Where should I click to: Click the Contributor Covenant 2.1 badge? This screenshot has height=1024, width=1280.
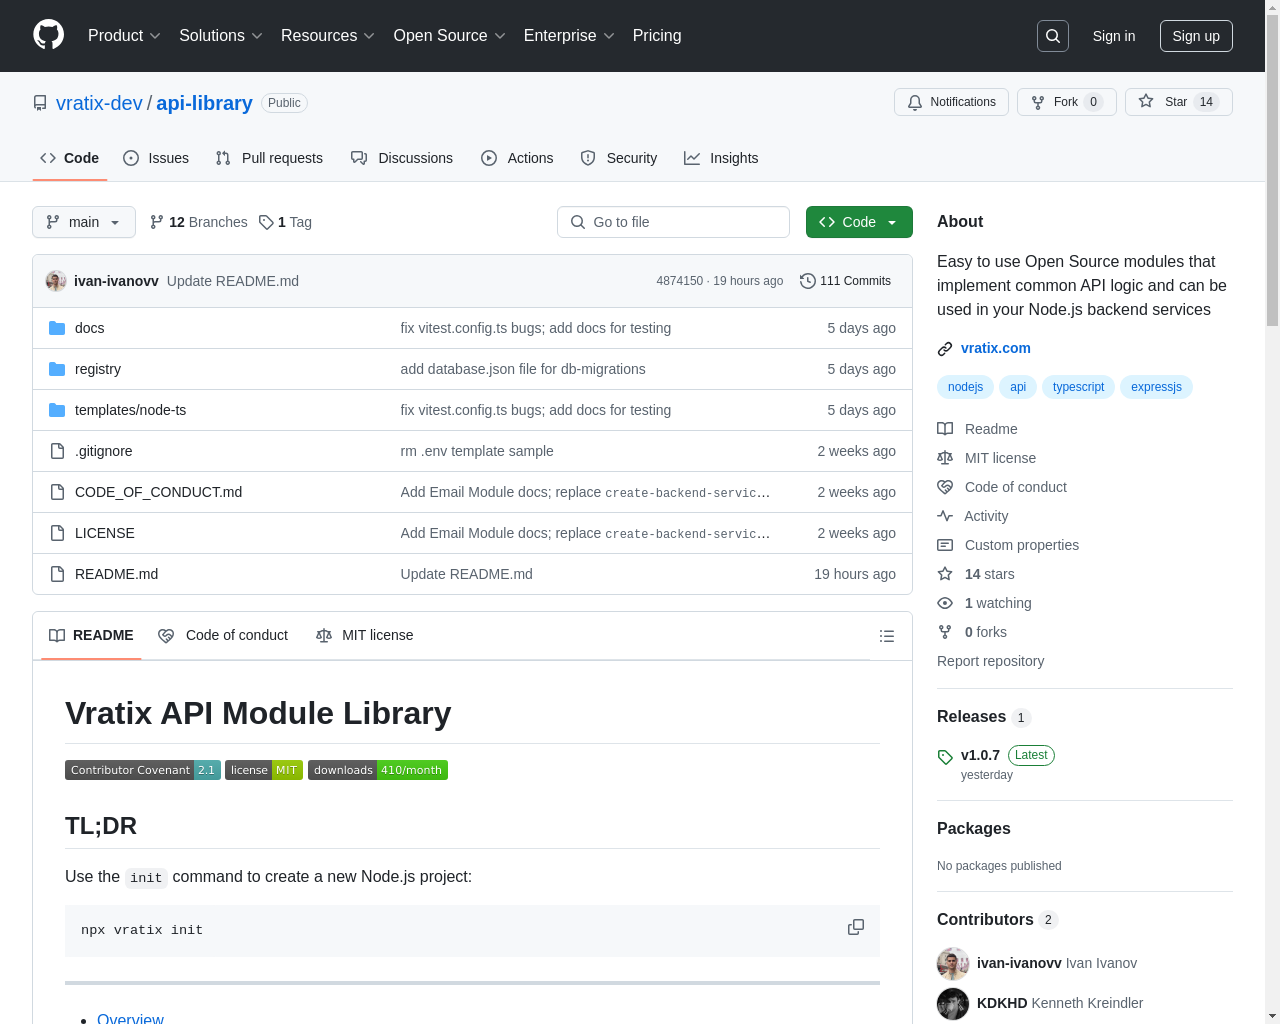143,770
